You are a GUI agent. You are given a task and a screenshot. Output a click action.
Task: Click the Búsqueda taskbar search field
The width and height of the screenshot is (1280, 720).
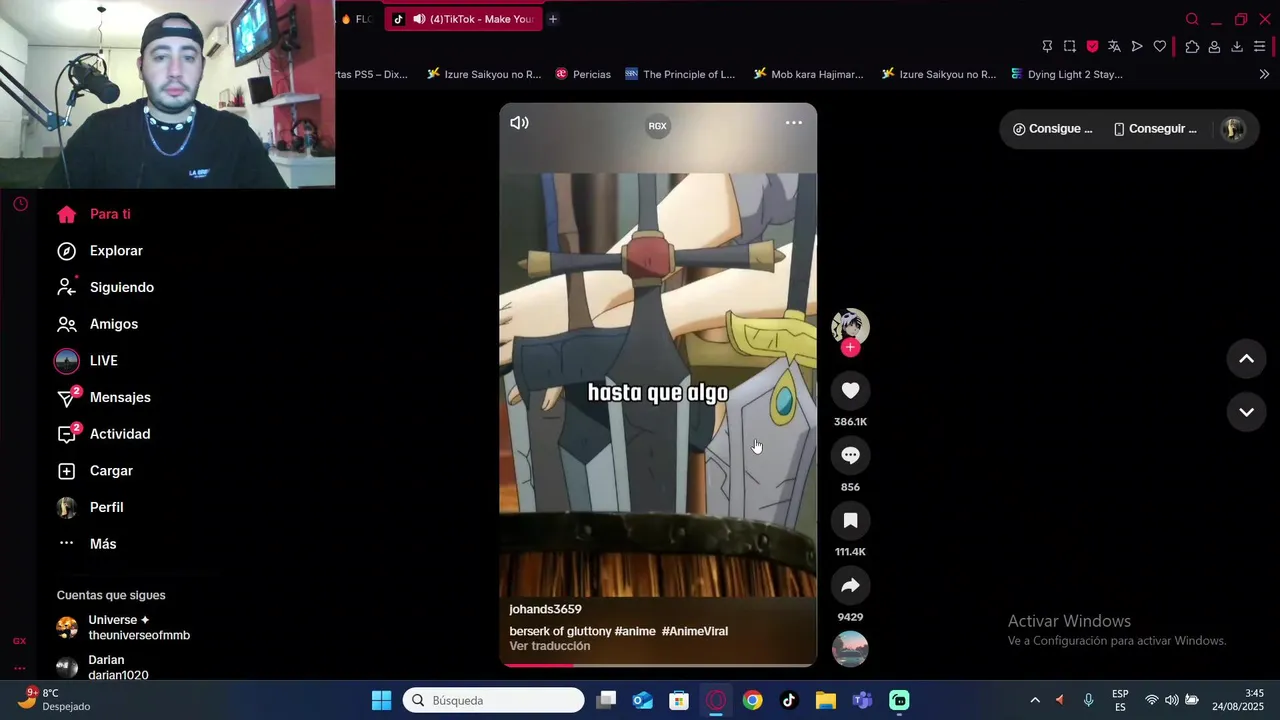coord(494,700)
